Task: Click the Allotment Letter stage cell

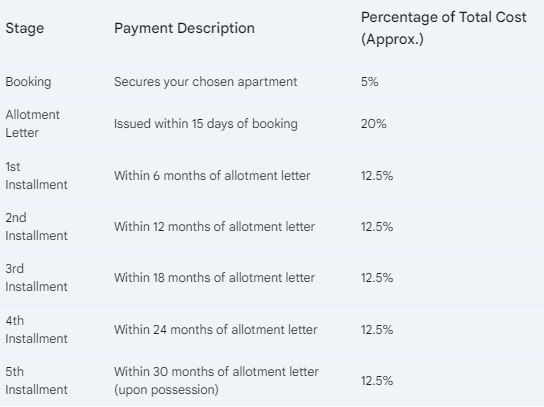Action: pos(32,124)
